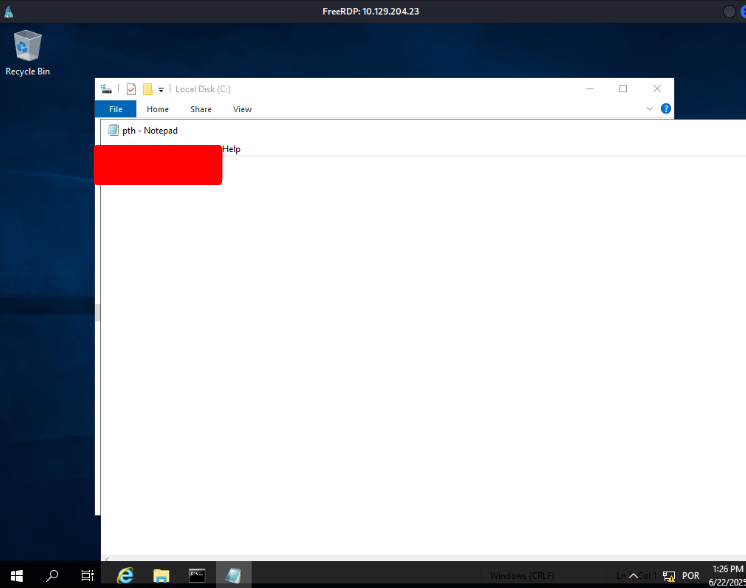
Task: Click the New Folder quick access icon
Action: coord(147,89)
